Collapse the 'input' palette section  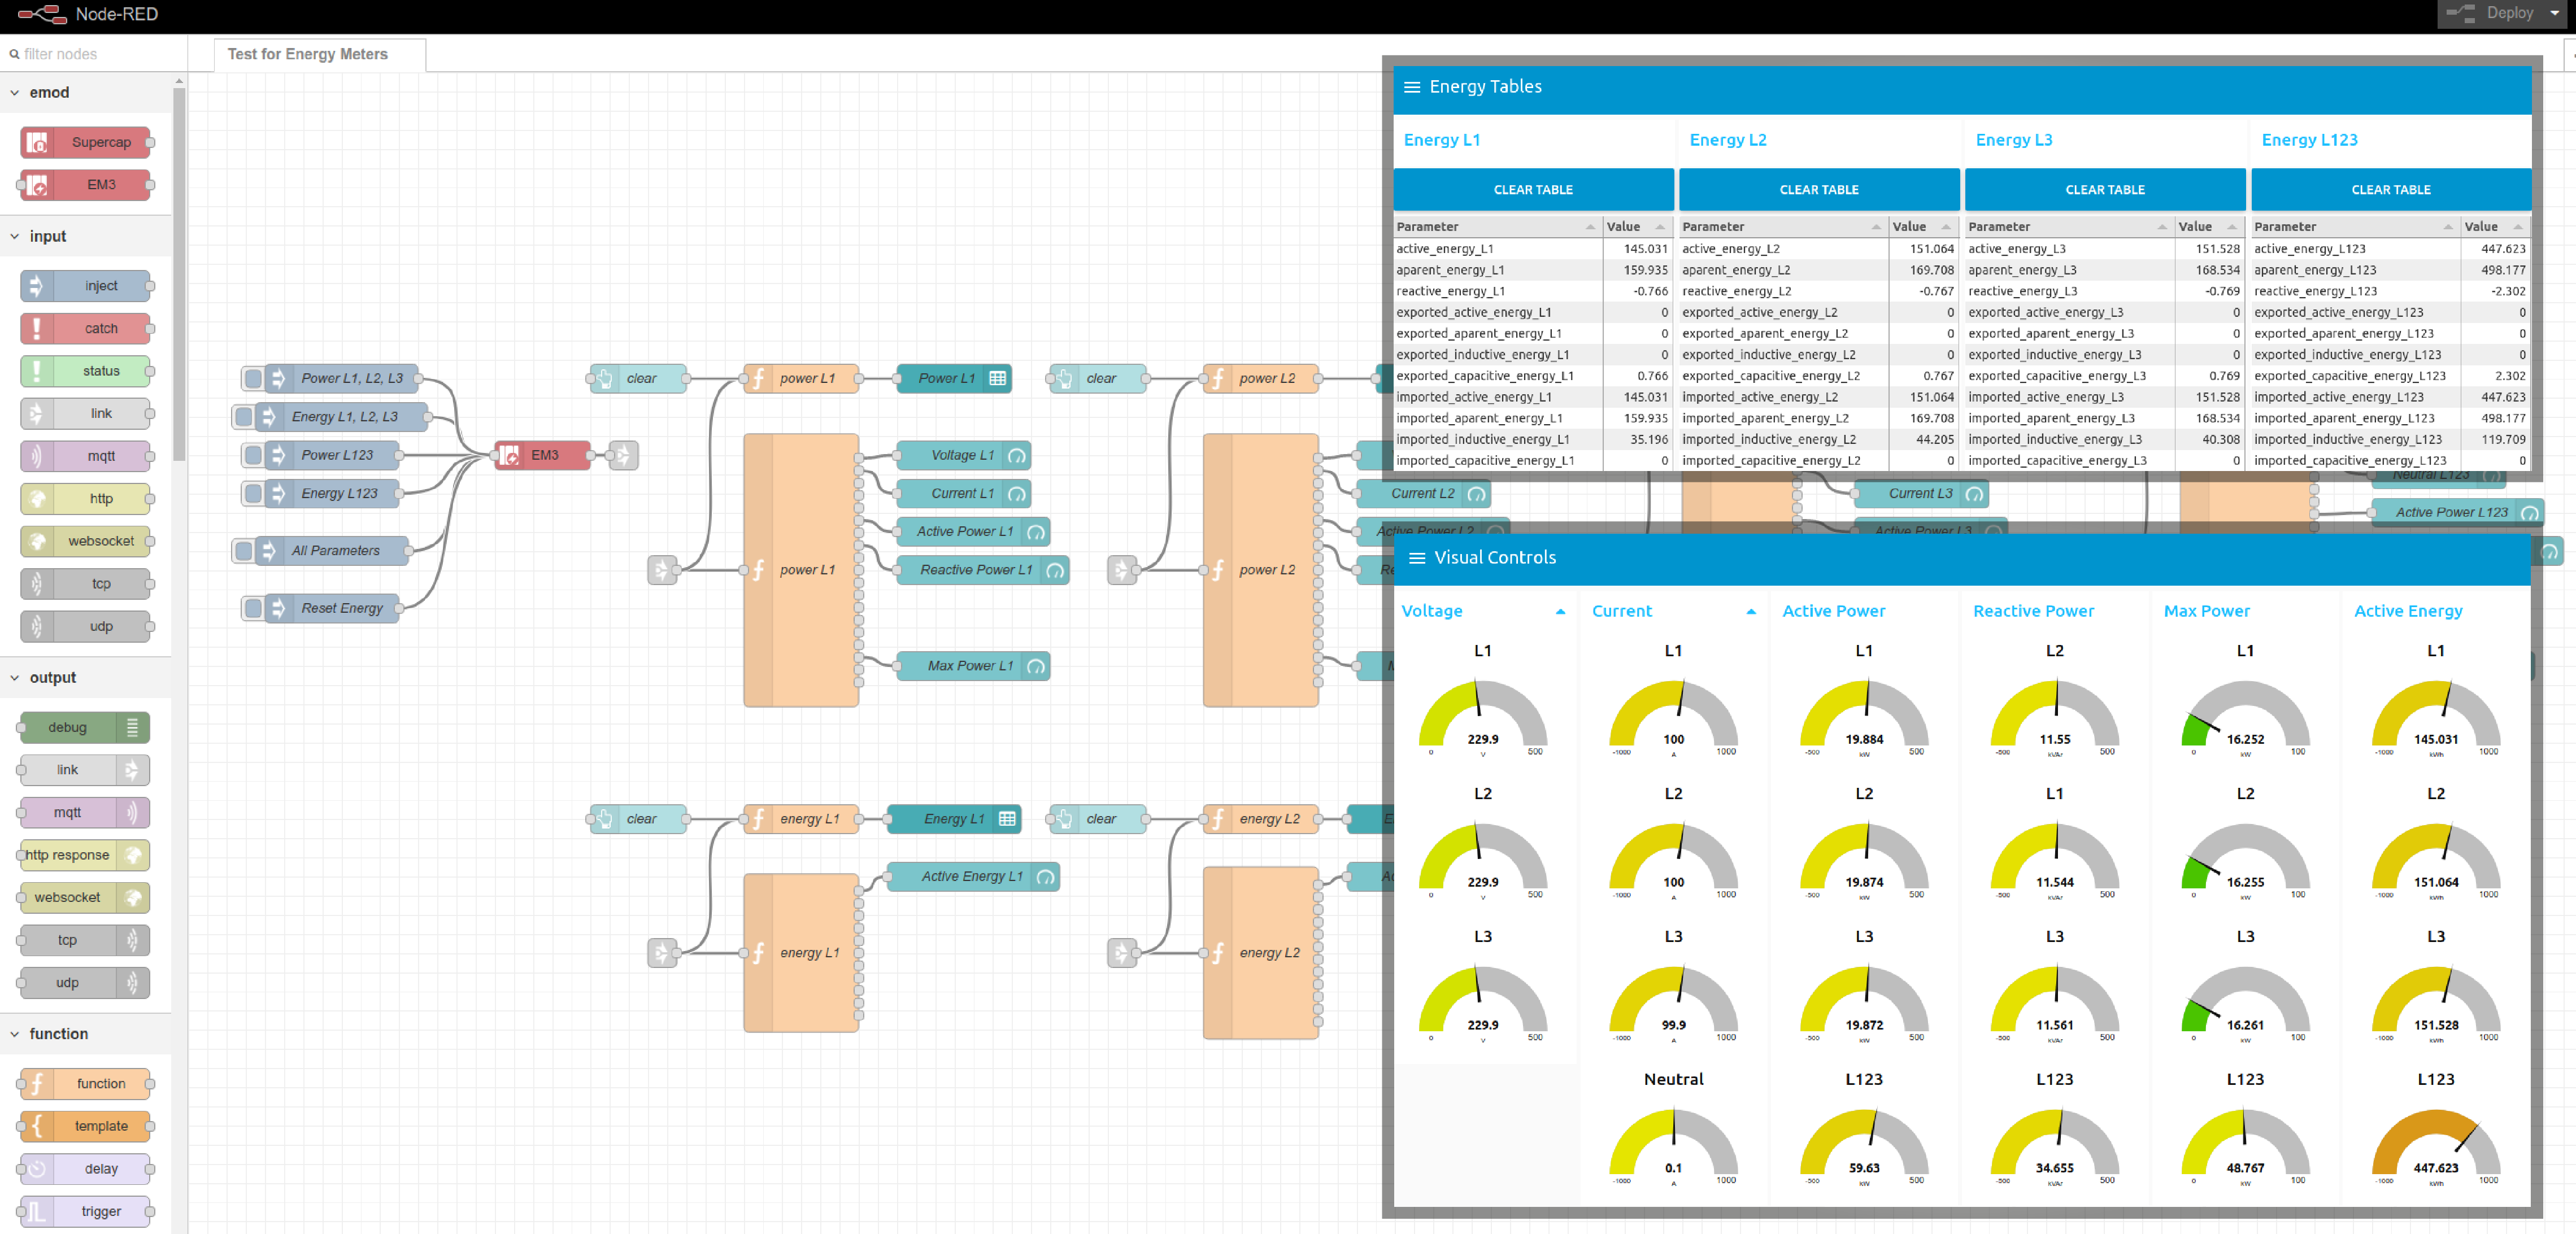[14, 236]
